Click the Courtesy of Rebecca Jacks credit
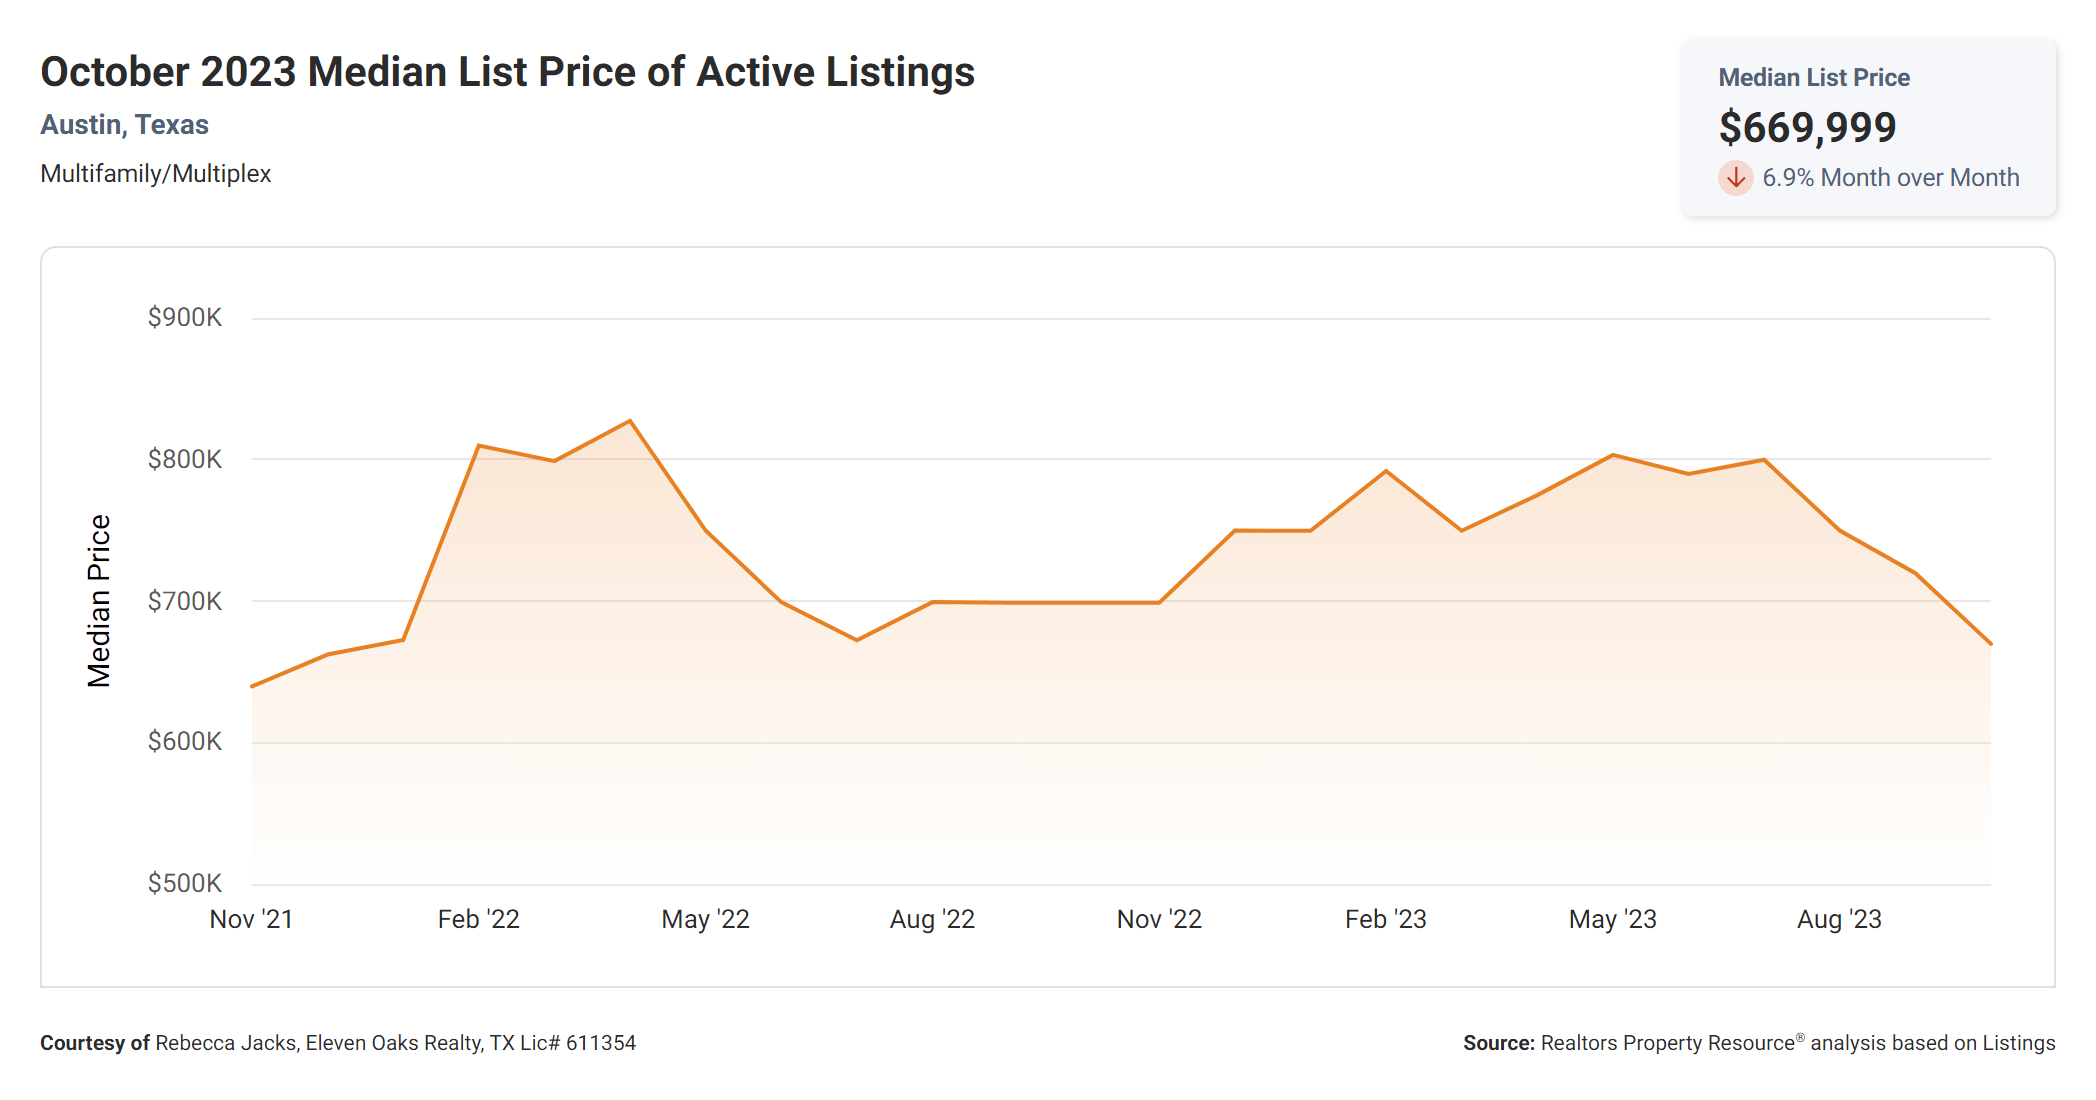 [x=338, y=1043]
